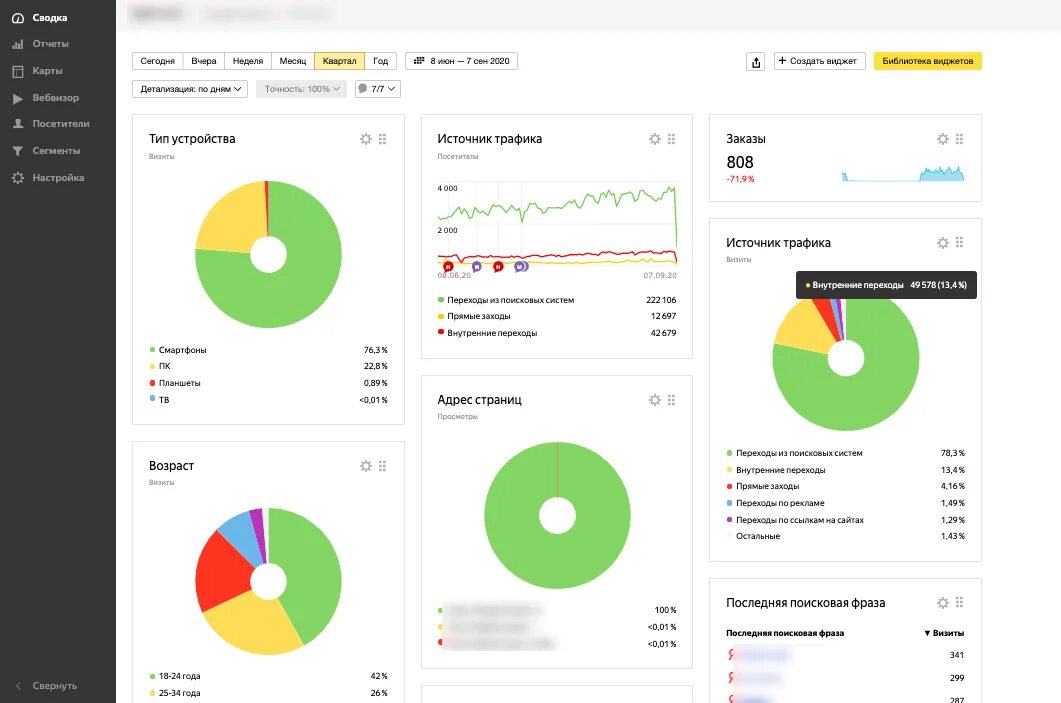Image resolution: width=1061 pixels, height=703 pixels.
Task: Select the Квартал period tab
Action: pos(339,61)
